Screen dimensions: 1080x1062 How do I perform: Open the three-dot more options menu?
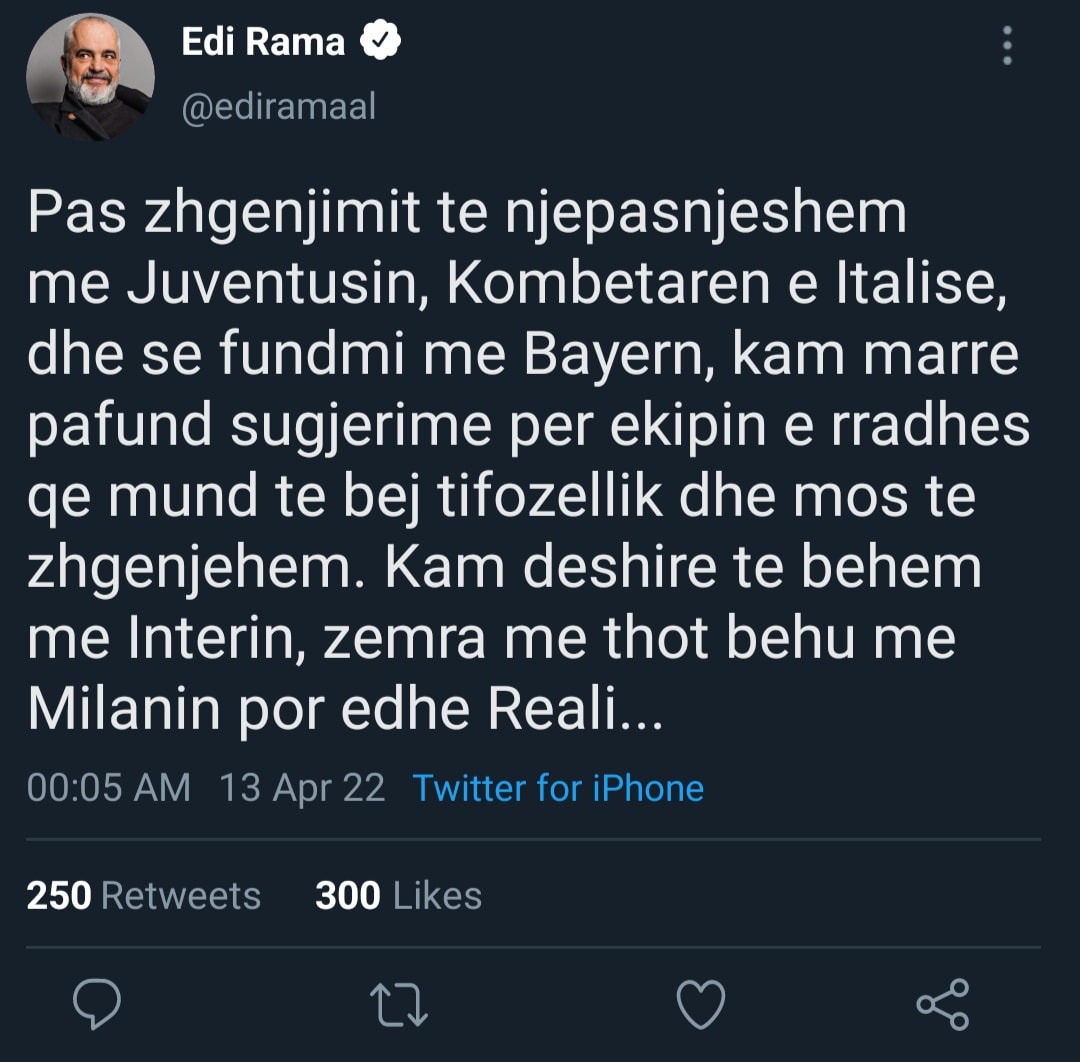[1007, 46]
